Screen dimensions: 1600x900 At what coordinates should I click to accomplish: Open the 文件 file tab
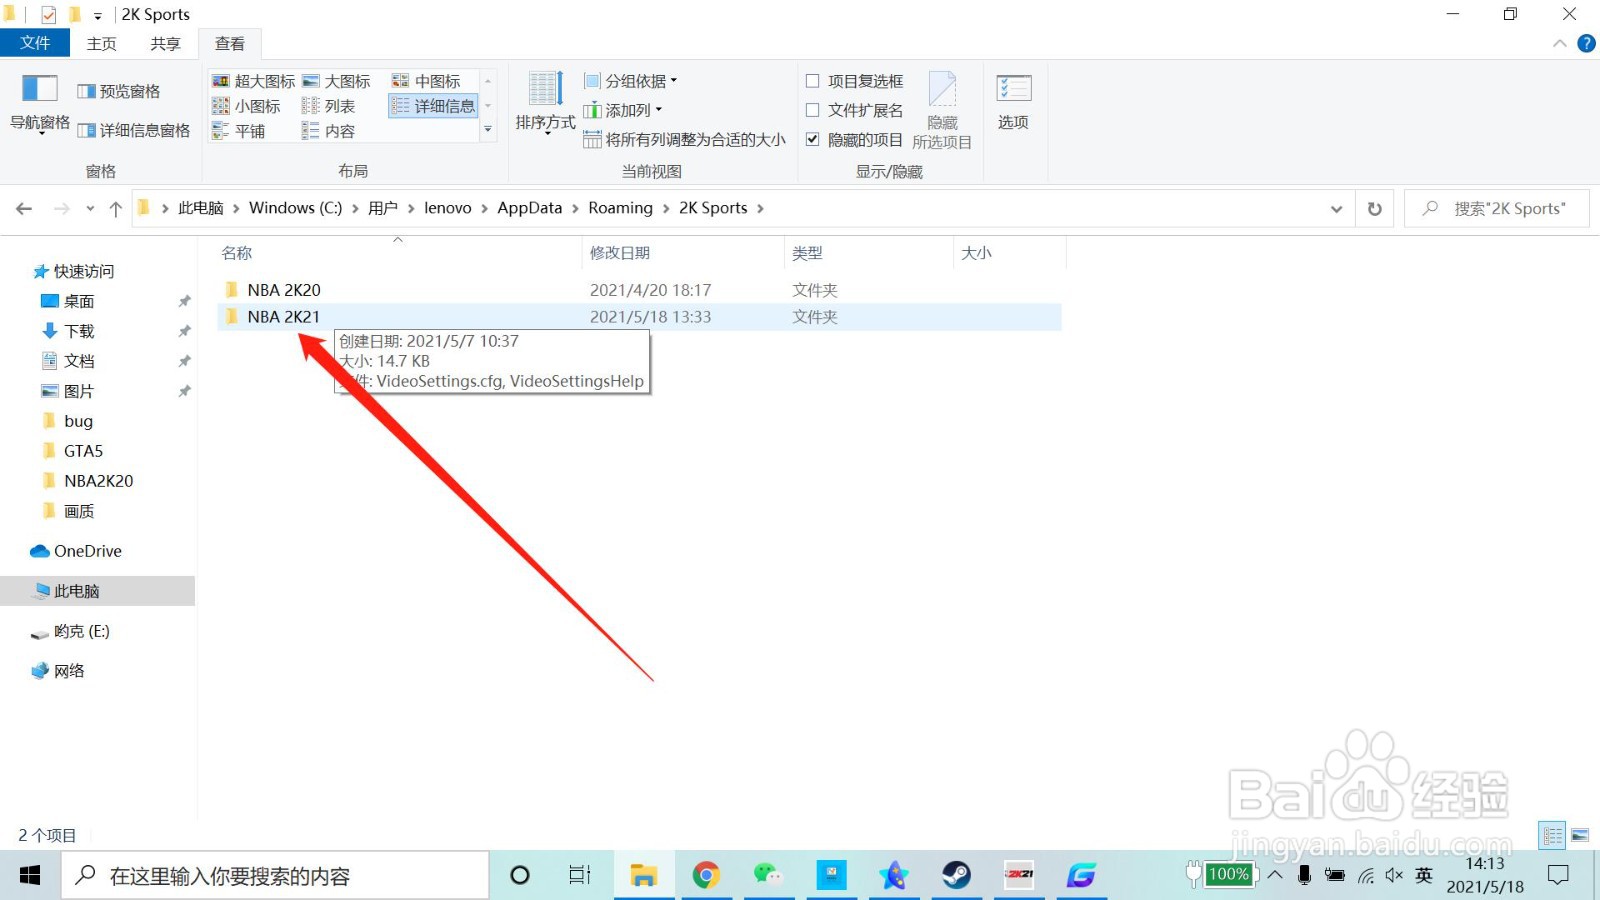point(35,43)
